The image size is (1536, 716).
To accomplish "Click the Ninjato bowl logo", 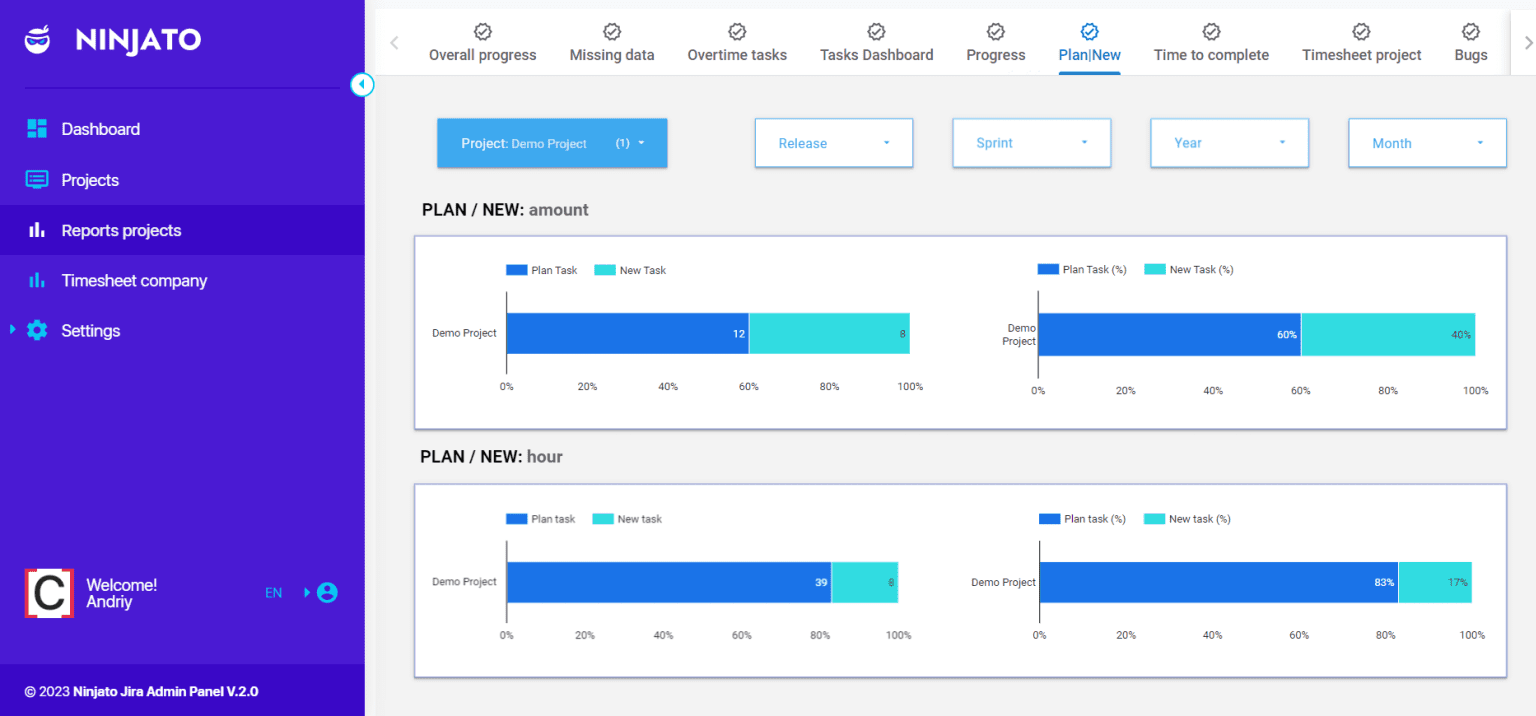I will (x=36, y=41).
